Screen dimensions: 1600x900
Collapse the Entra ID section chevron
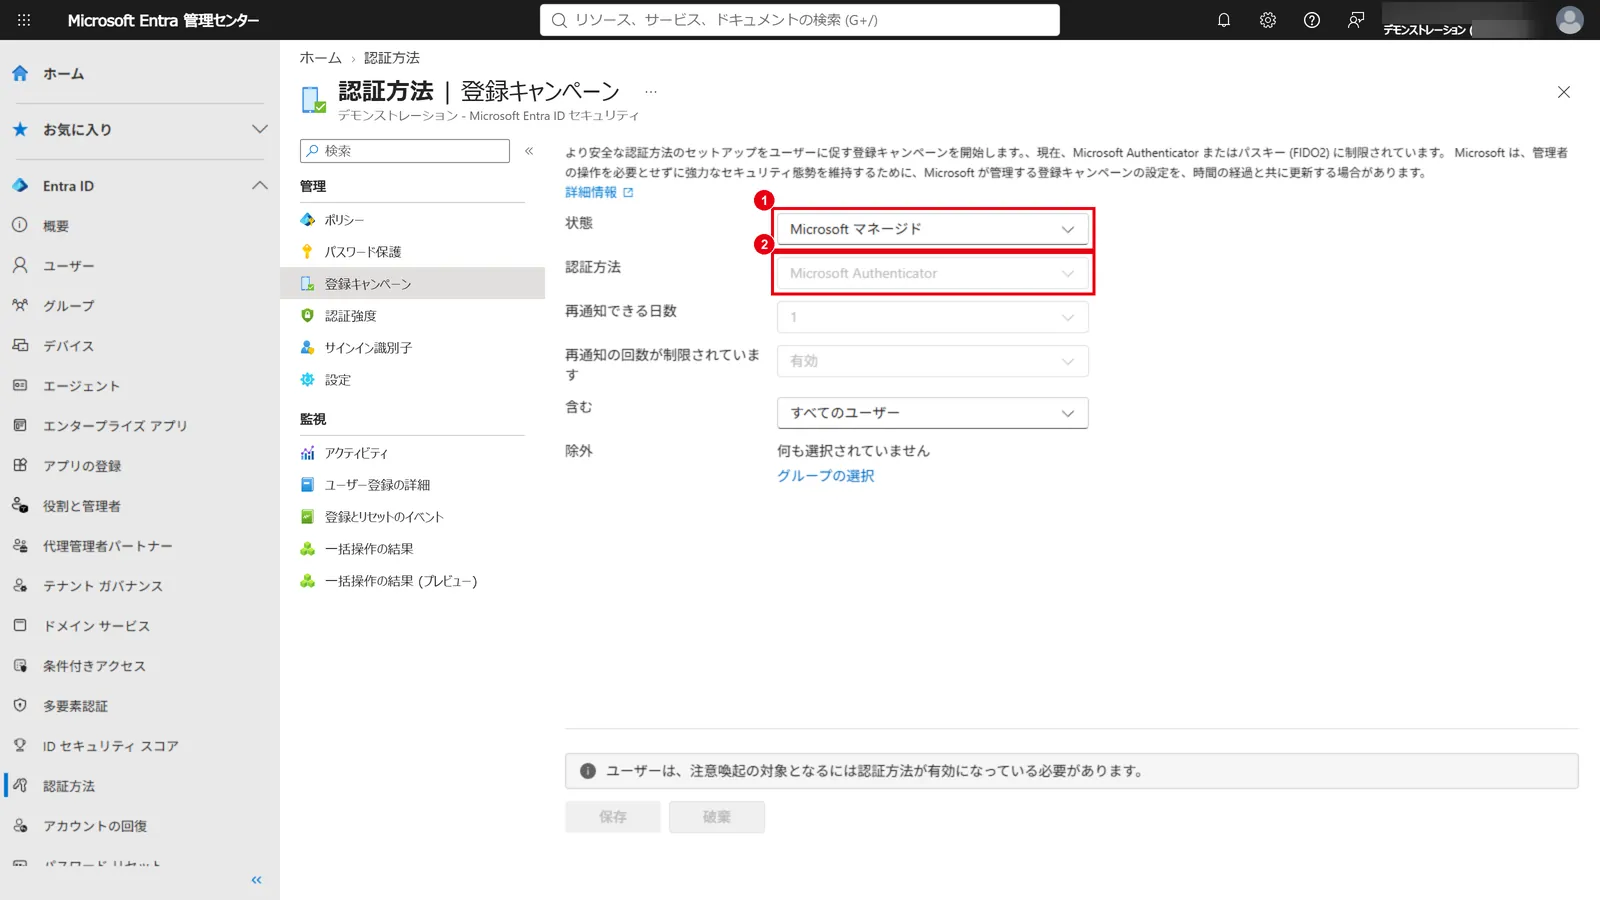click(x=260, y=185)
